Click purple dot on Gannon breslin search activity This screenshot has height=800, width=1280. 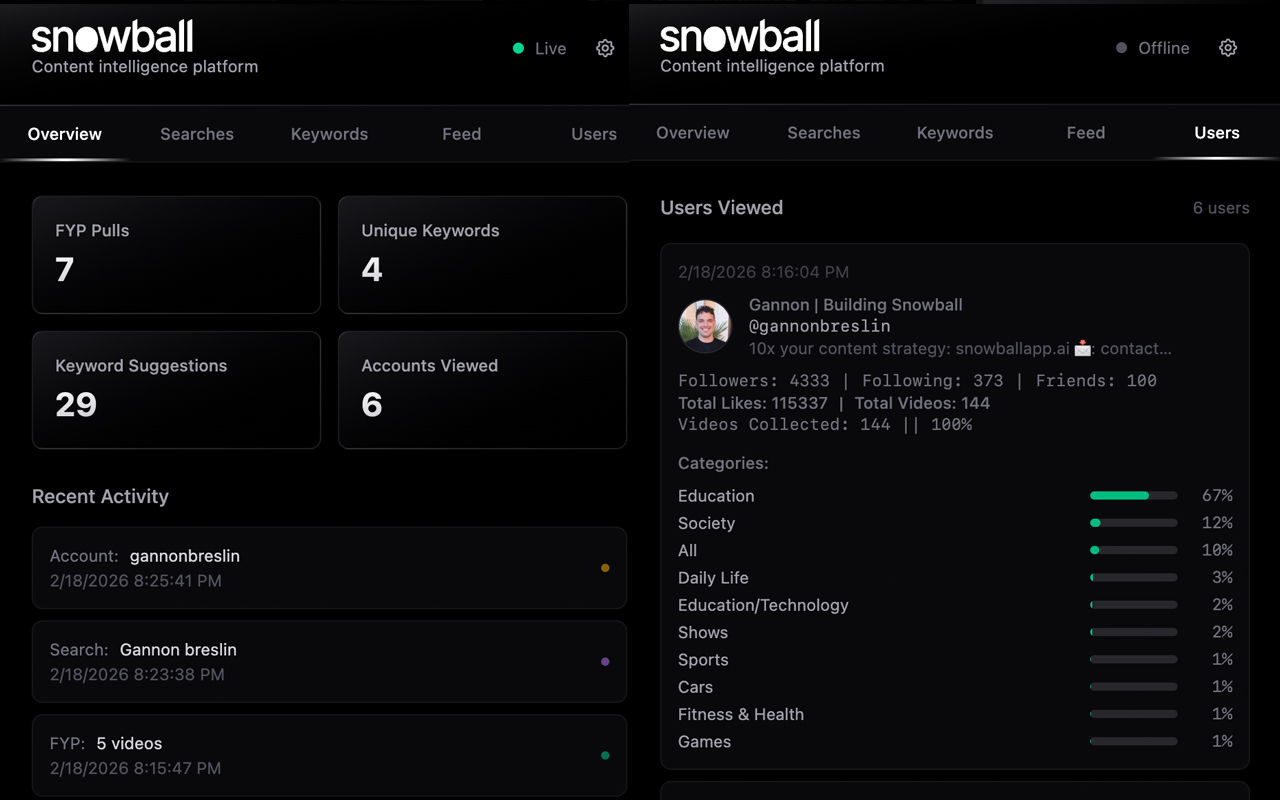coord(605,662)
